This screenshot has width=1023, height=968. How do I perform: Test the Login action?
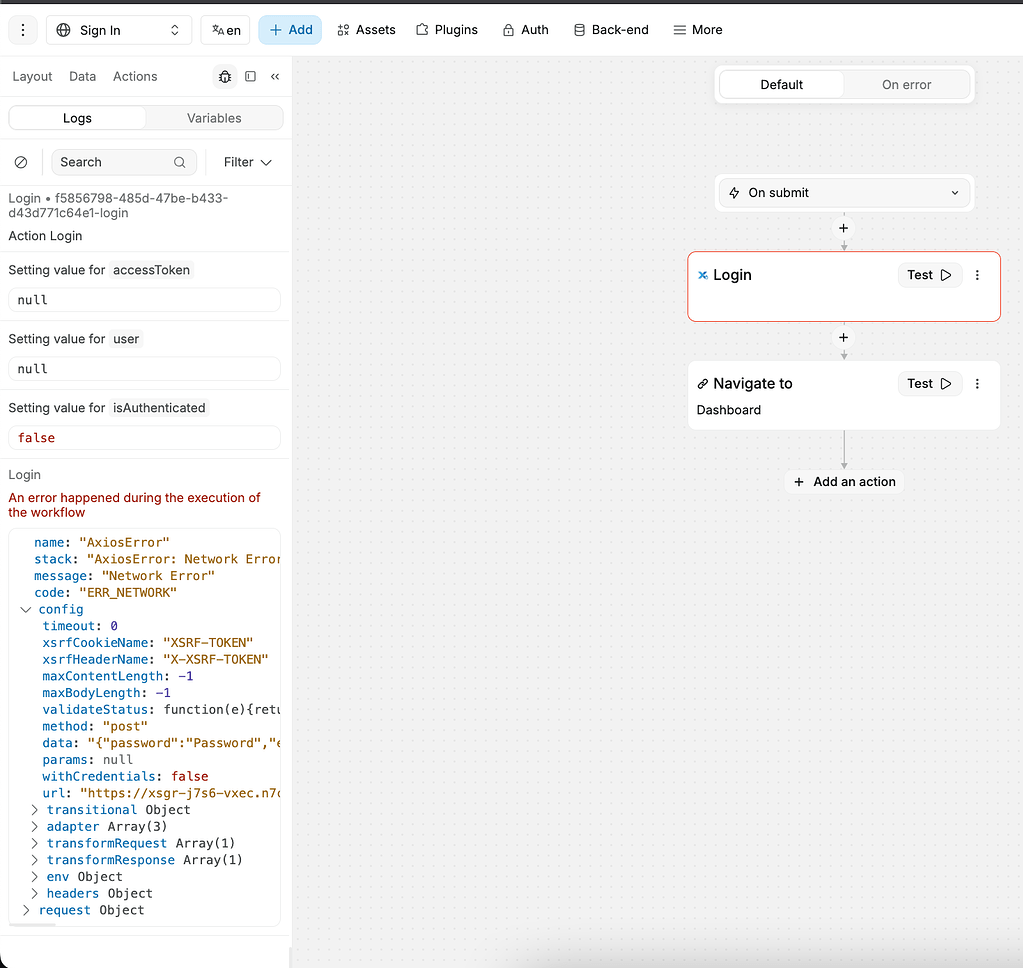[929, 275]
